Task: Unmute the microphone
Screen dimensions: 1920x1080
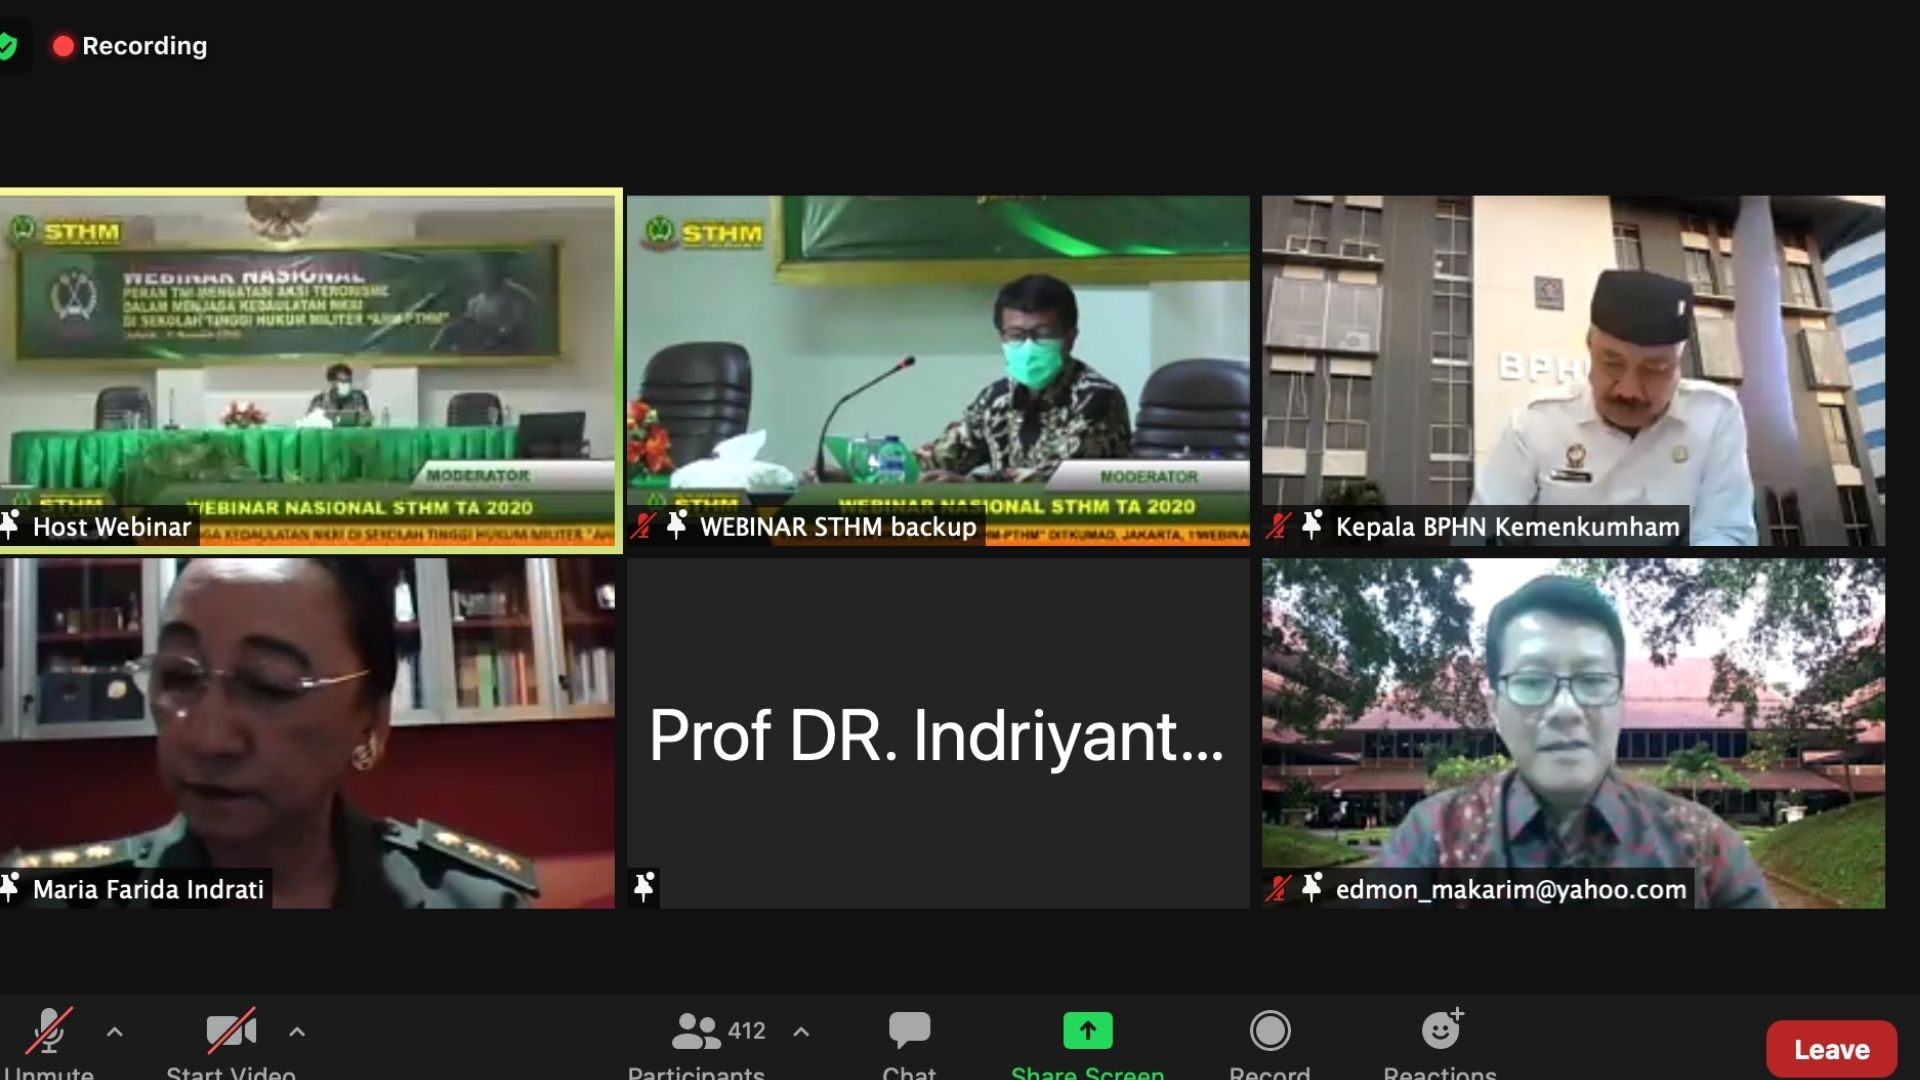Action: coord(48,1031)
